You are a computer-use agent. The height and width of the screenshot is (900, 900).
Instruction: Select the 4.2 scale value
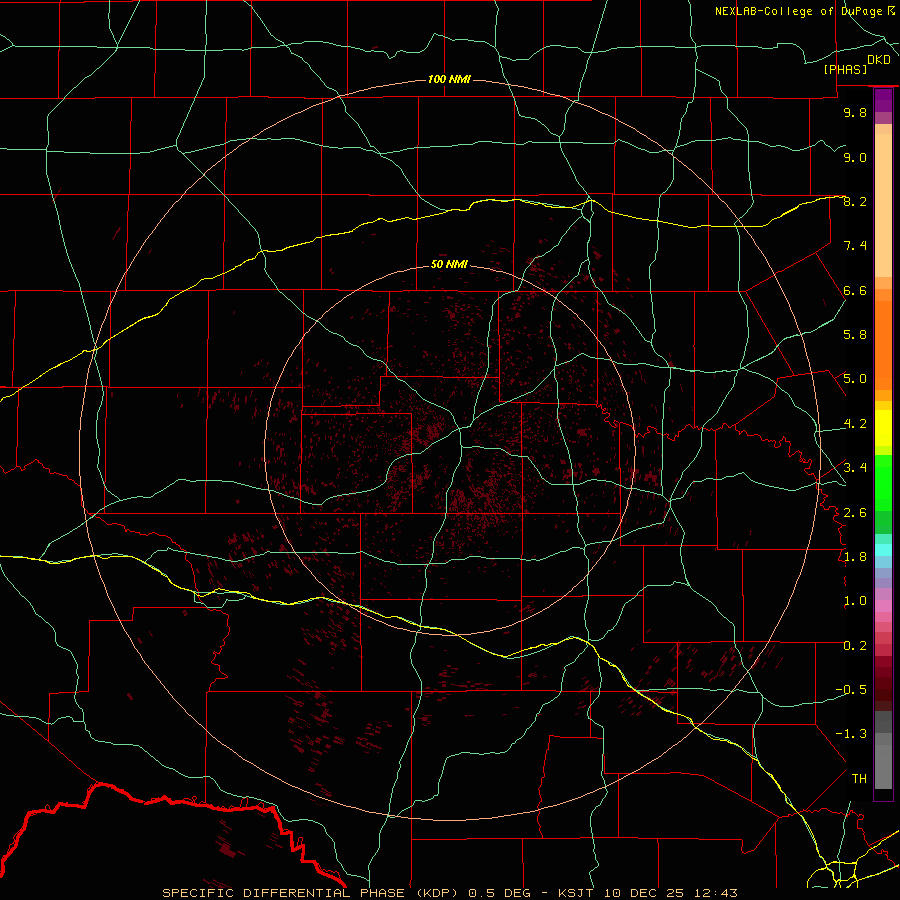pyautogui.click(x=855, y=424)
